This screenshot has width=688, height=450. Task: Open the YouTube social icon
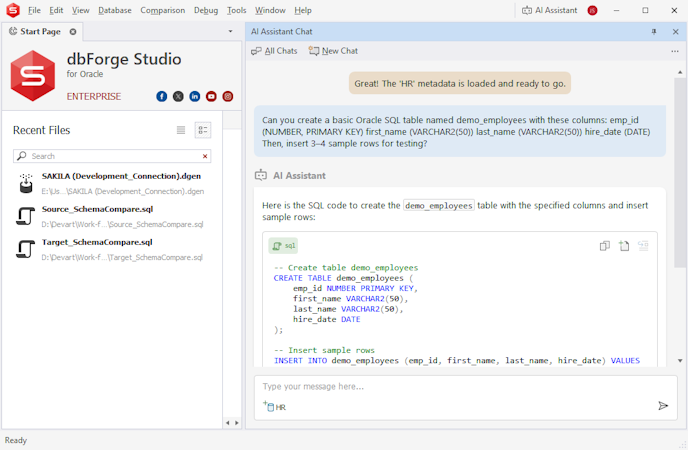[211, 96]
